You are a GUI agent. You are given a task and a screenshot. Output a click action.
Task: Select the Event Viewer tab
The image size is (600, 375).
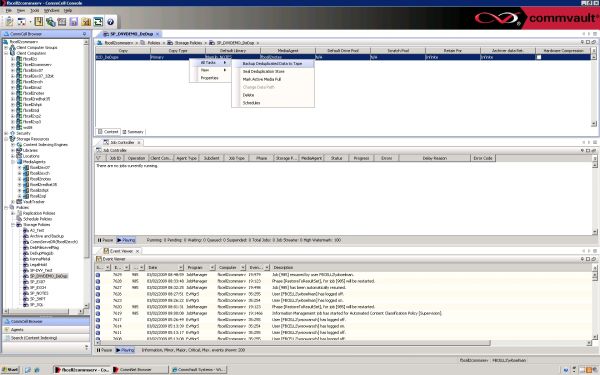tap(121, 251)
